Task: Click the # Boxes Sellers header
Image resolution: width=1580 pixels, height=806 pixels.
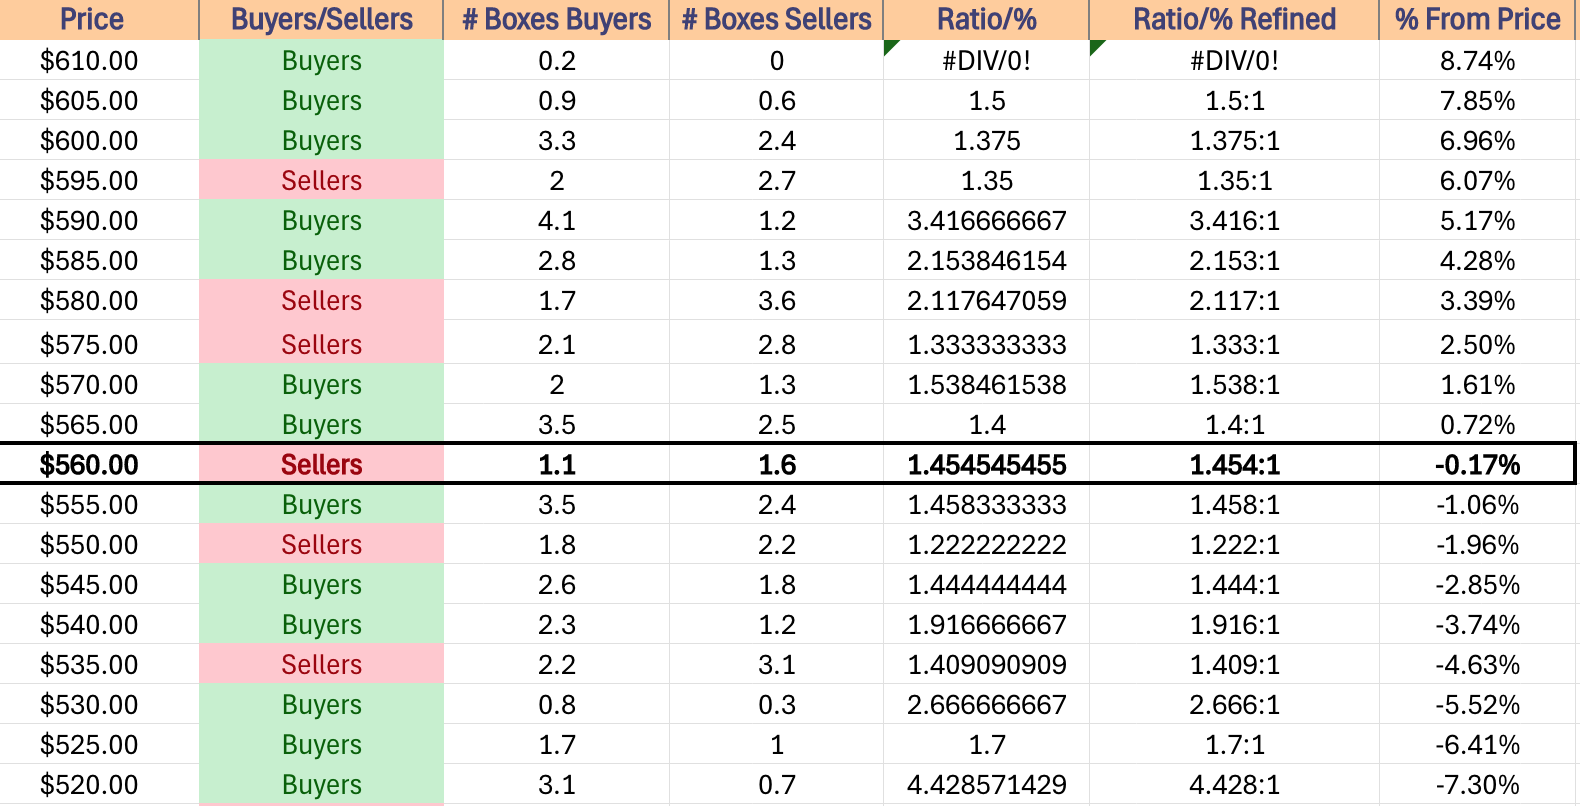Action: coord(776,19)
